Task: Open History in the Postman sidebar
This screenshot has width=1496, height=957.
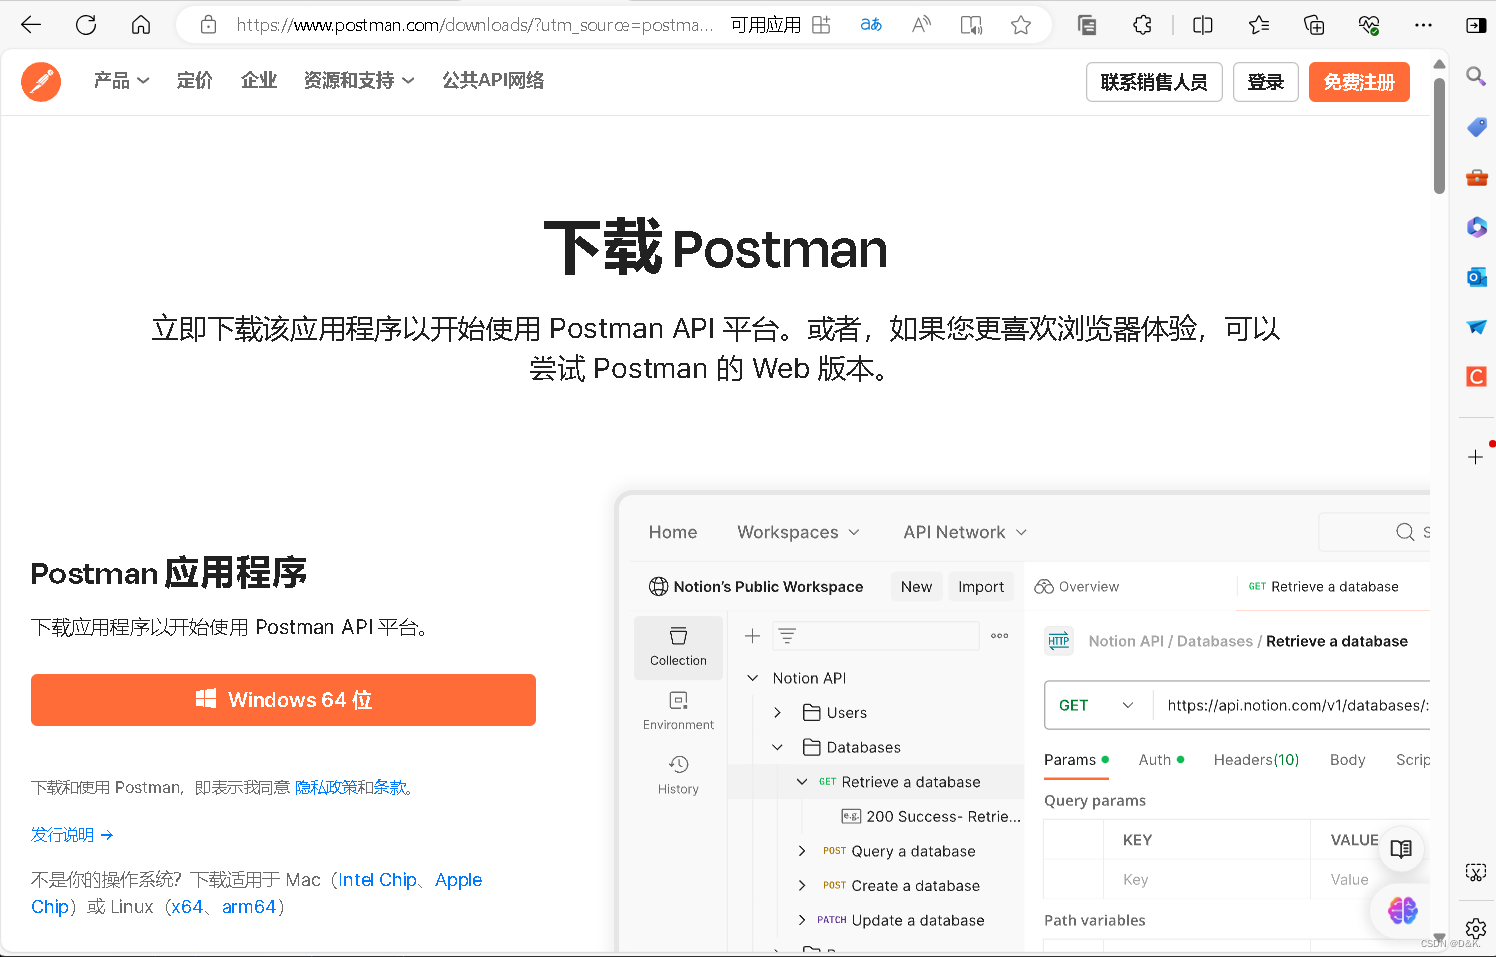Action: pyautogui.click(x=678, y=773)
